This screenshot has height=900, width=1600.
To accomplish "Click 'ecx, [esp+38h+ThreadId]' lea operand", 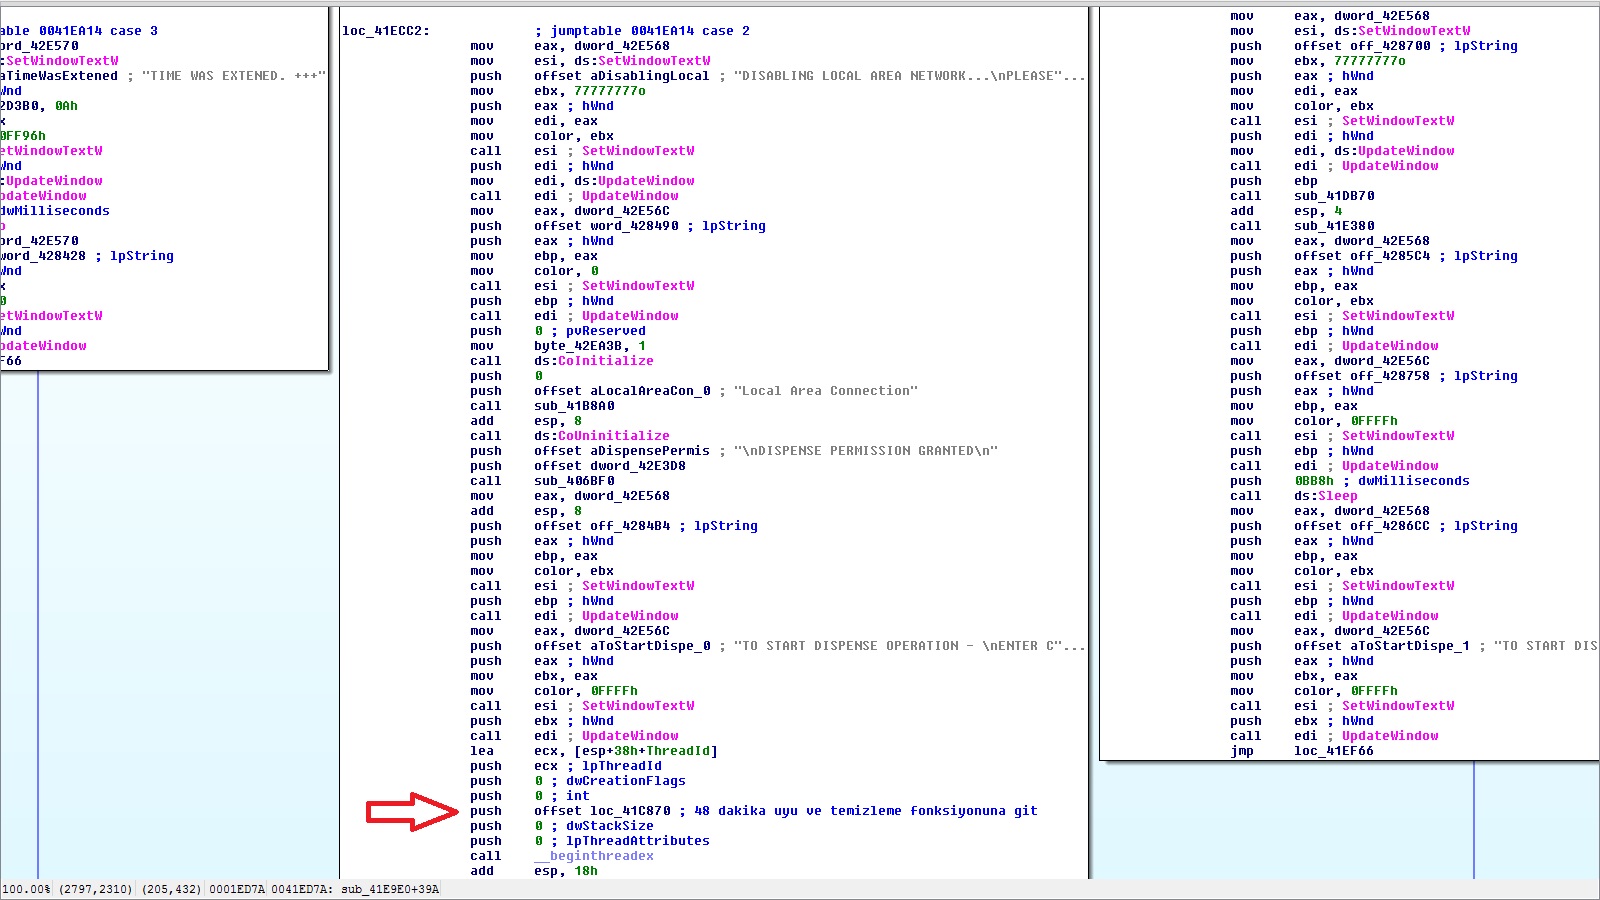I will pos(626,751).
